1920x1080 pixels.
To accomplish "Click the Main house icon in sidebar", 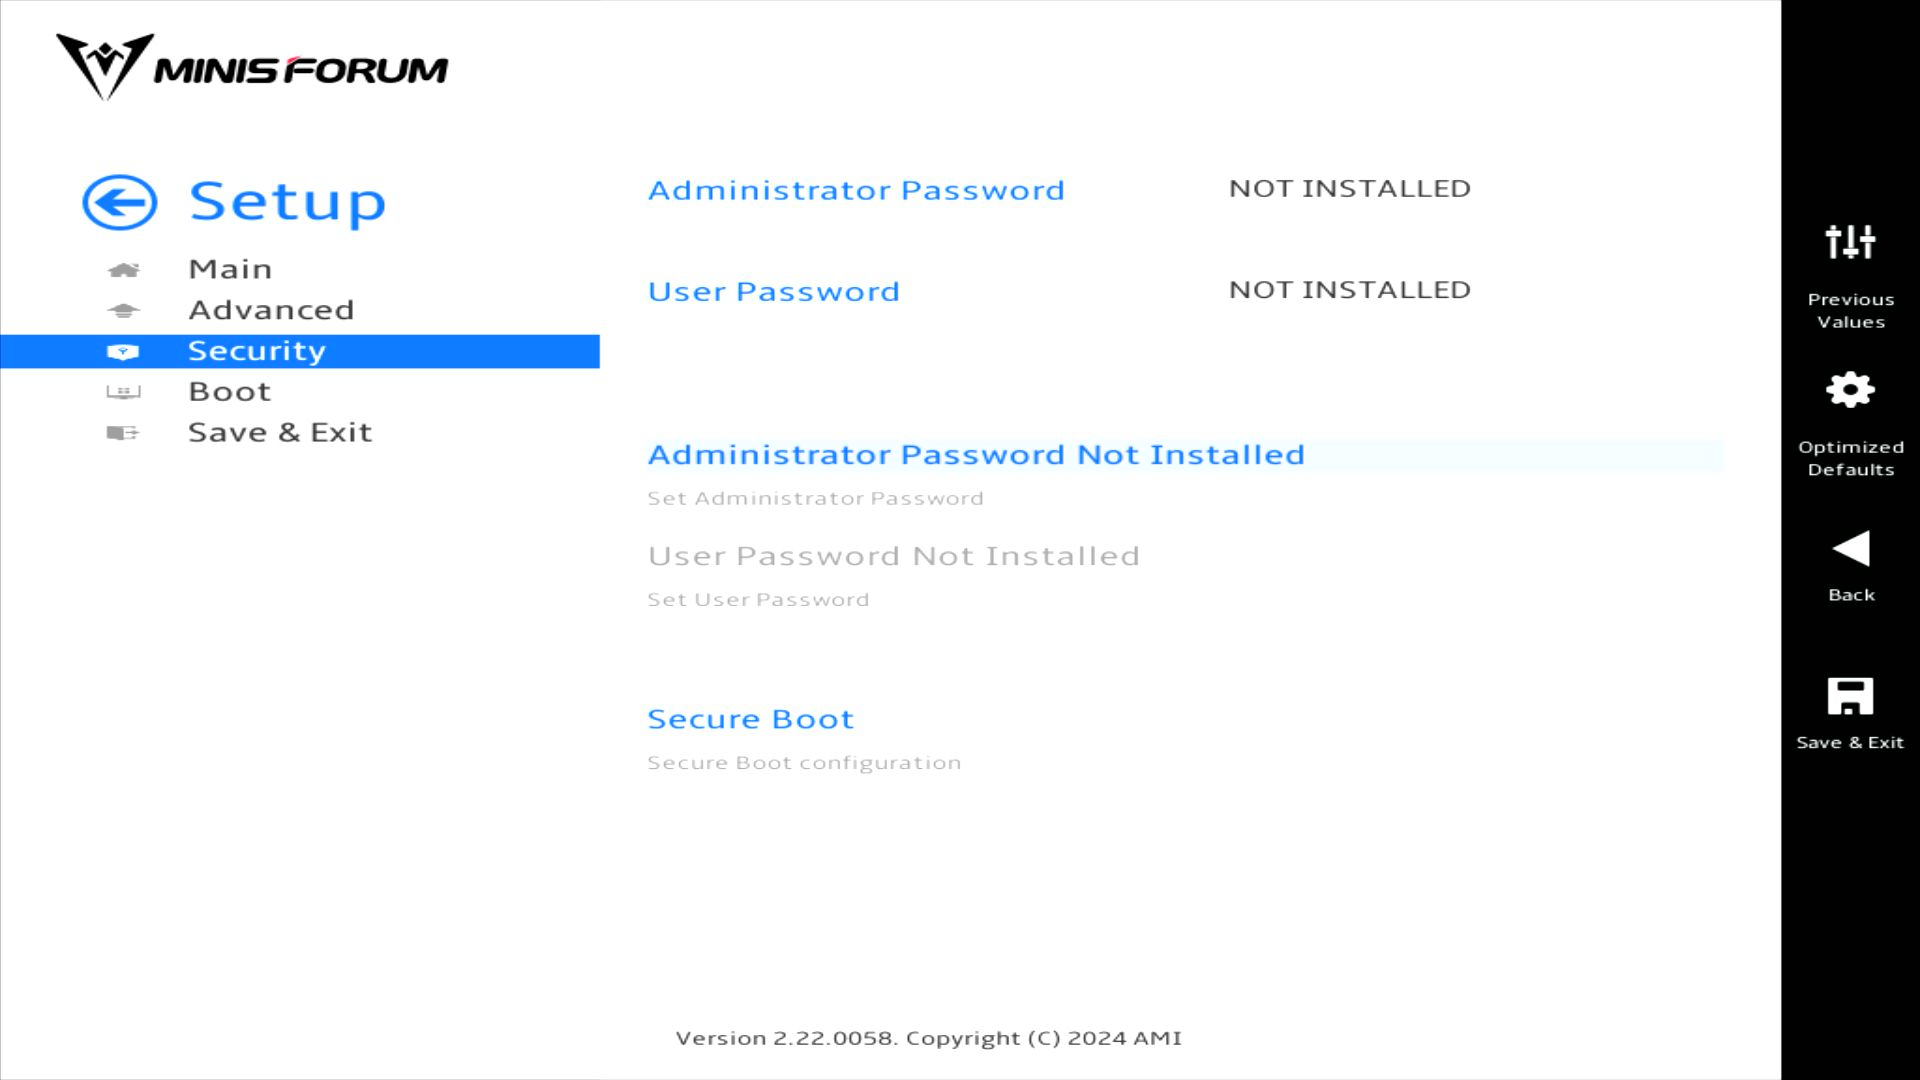I will (x=123, y=270).
